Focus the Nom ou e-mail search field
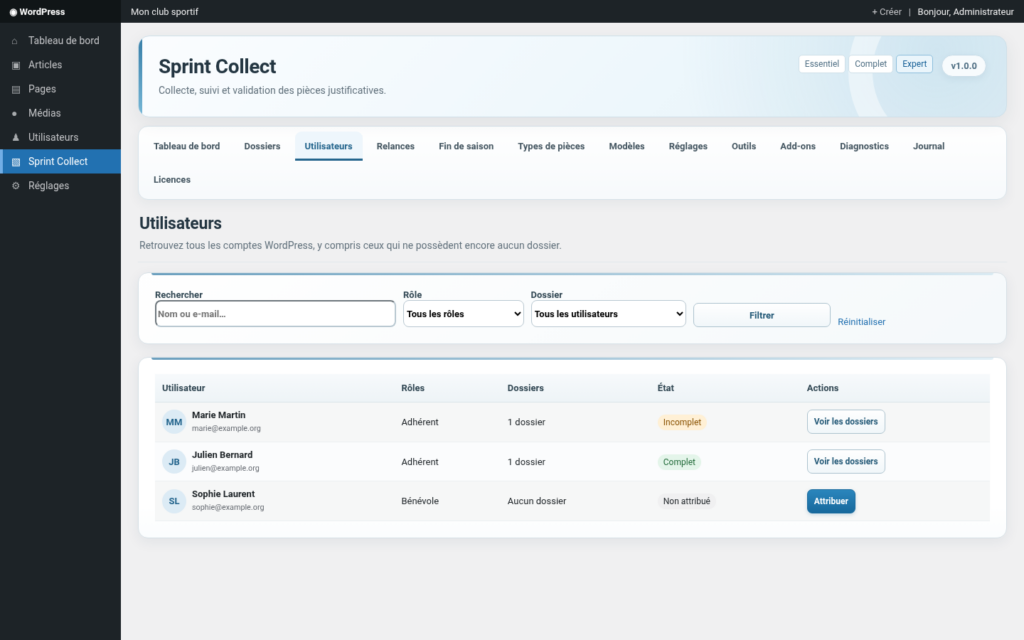The width and height of the screenshot is (1024, 640). pos(275,314)
